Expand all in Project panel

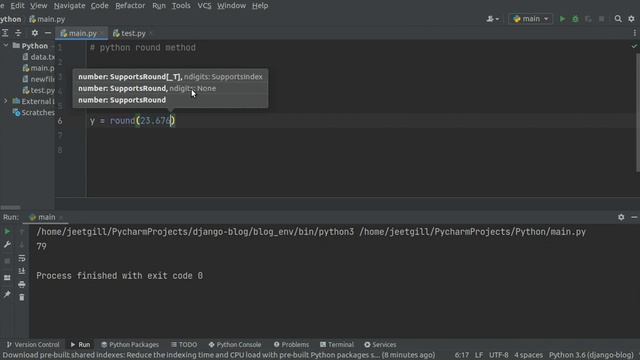tap(5, 33)
